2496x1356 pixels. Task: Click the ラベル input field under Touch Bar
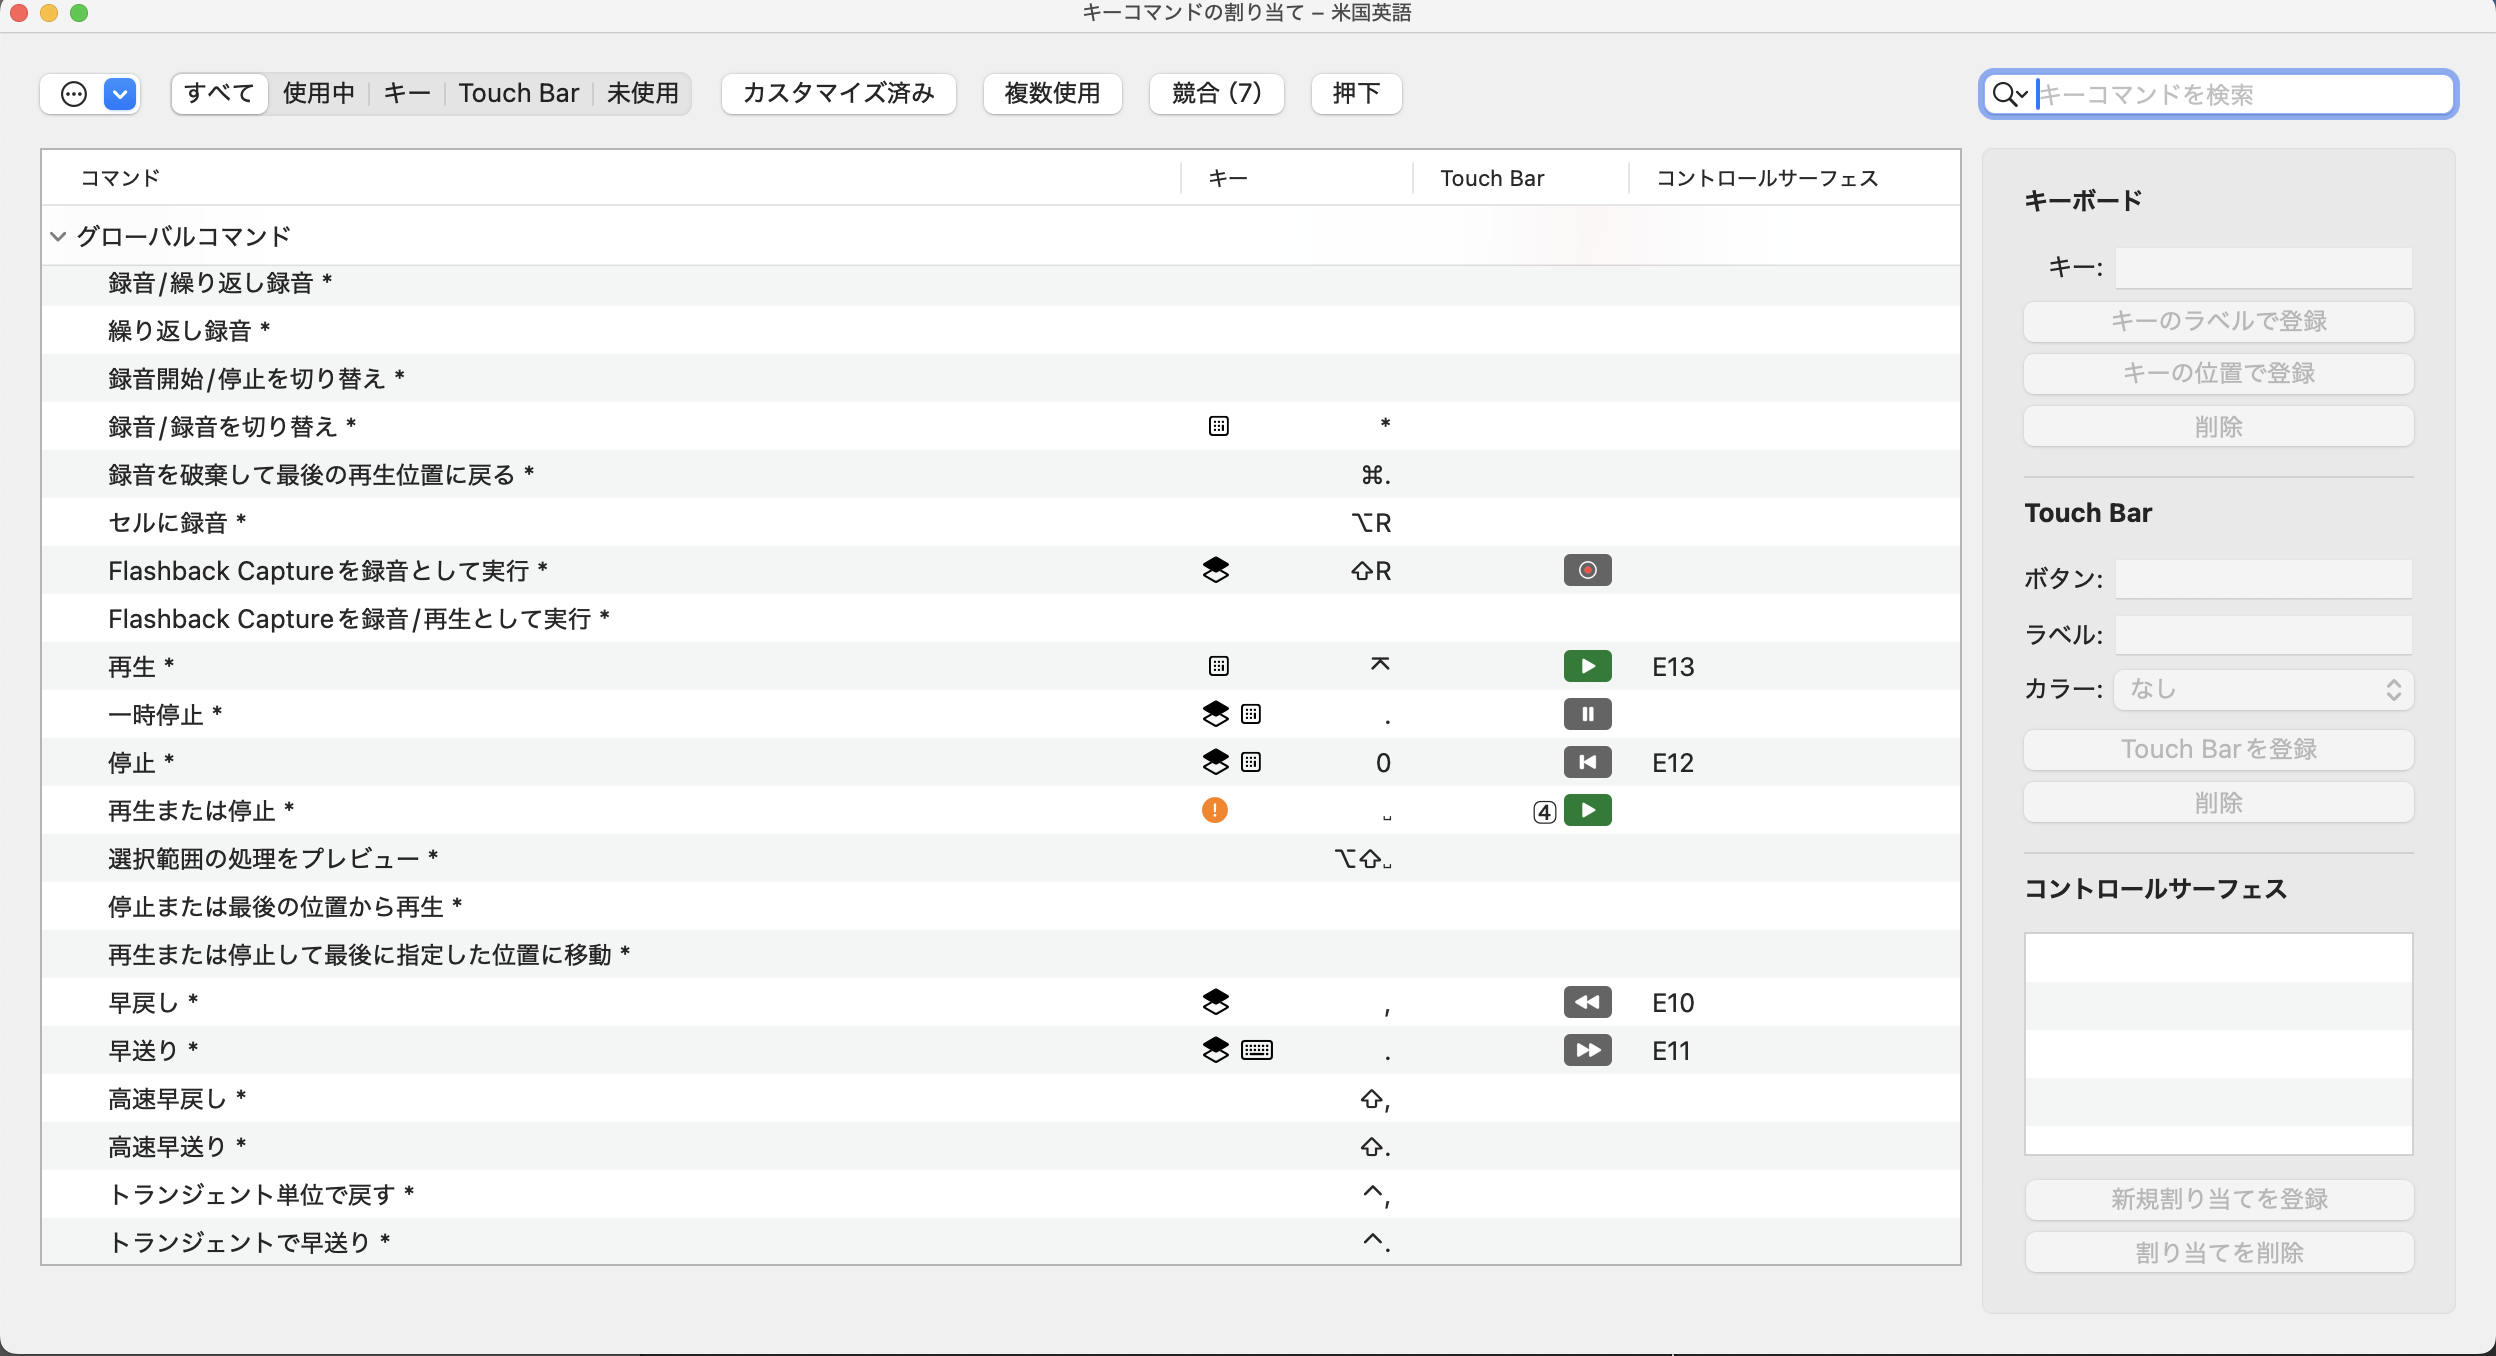click(2263, 634)
